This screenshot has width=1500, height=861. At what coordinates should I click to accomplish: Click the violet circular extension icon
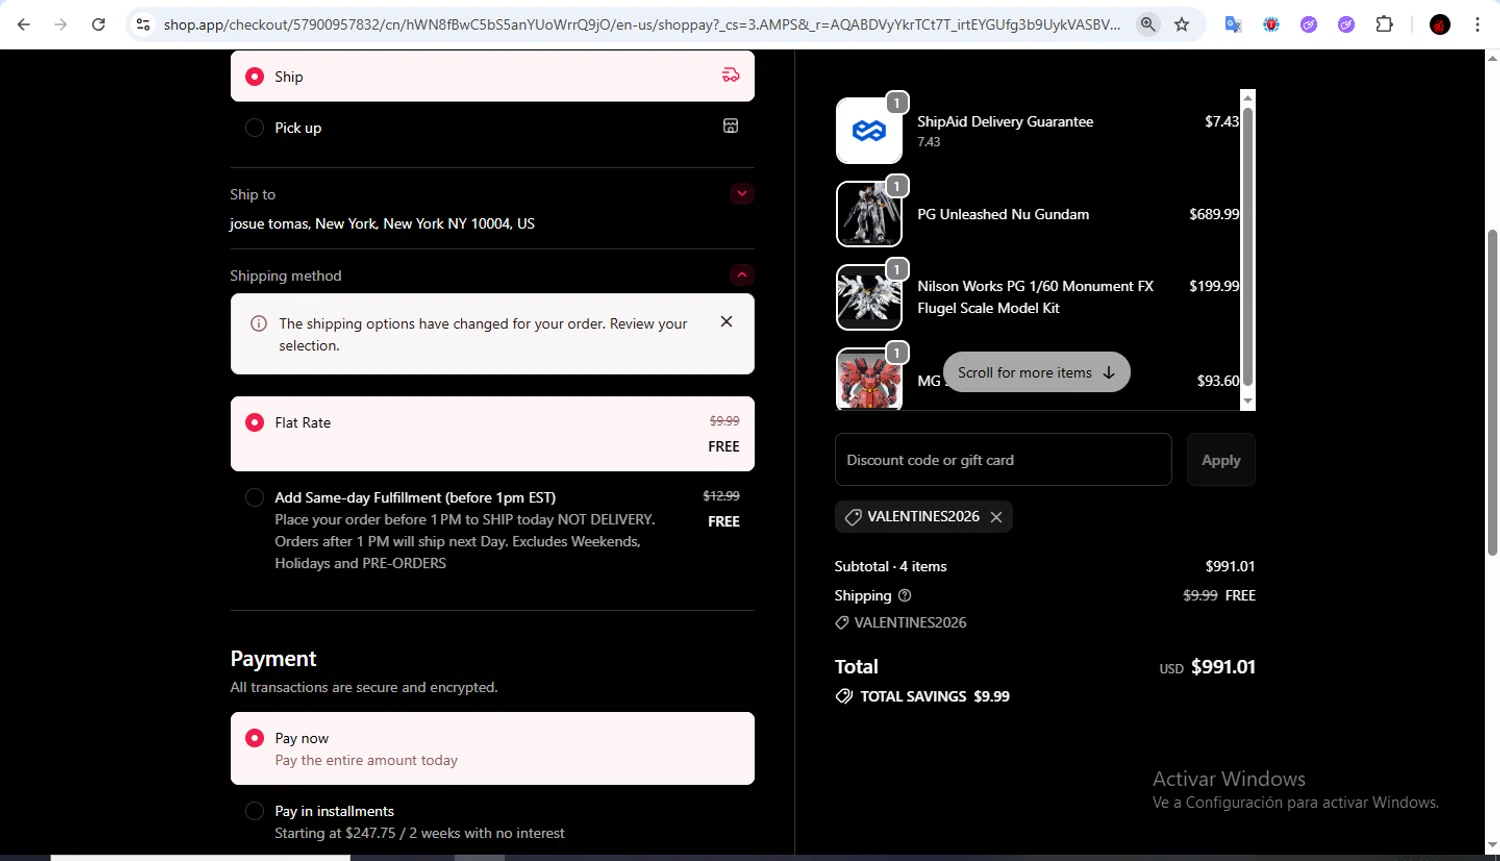pos(1346,24)
